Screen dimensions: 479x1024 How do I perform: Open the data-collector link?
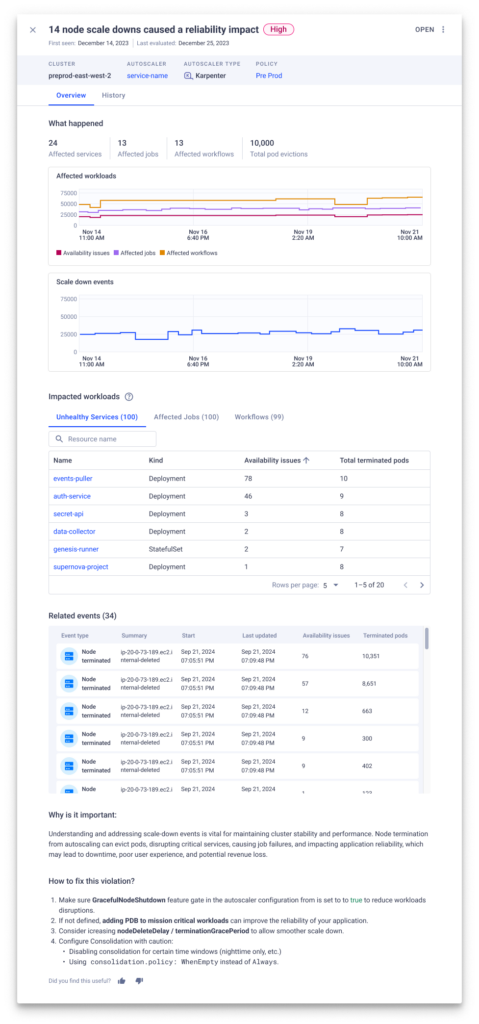coord(73,532)
